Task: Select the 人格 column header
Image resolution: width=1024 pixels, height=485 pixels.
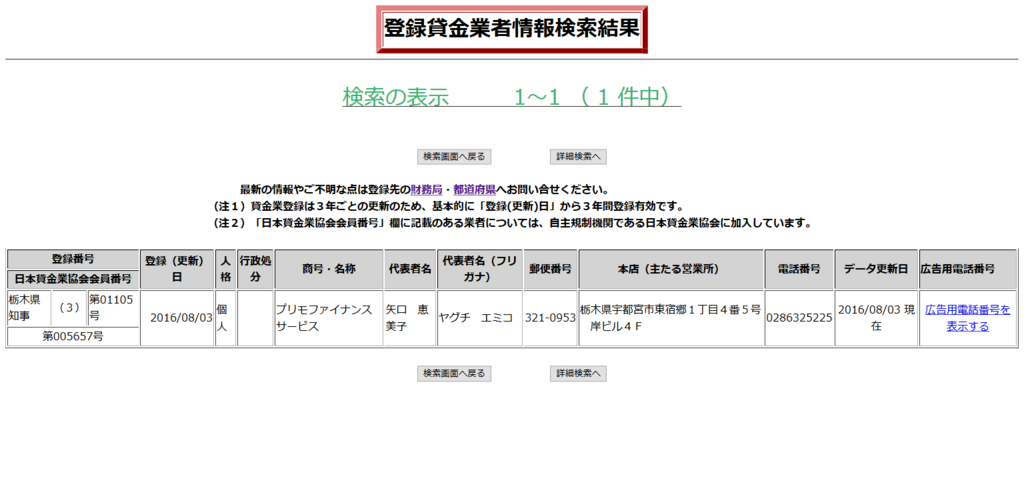Action: 225,269
